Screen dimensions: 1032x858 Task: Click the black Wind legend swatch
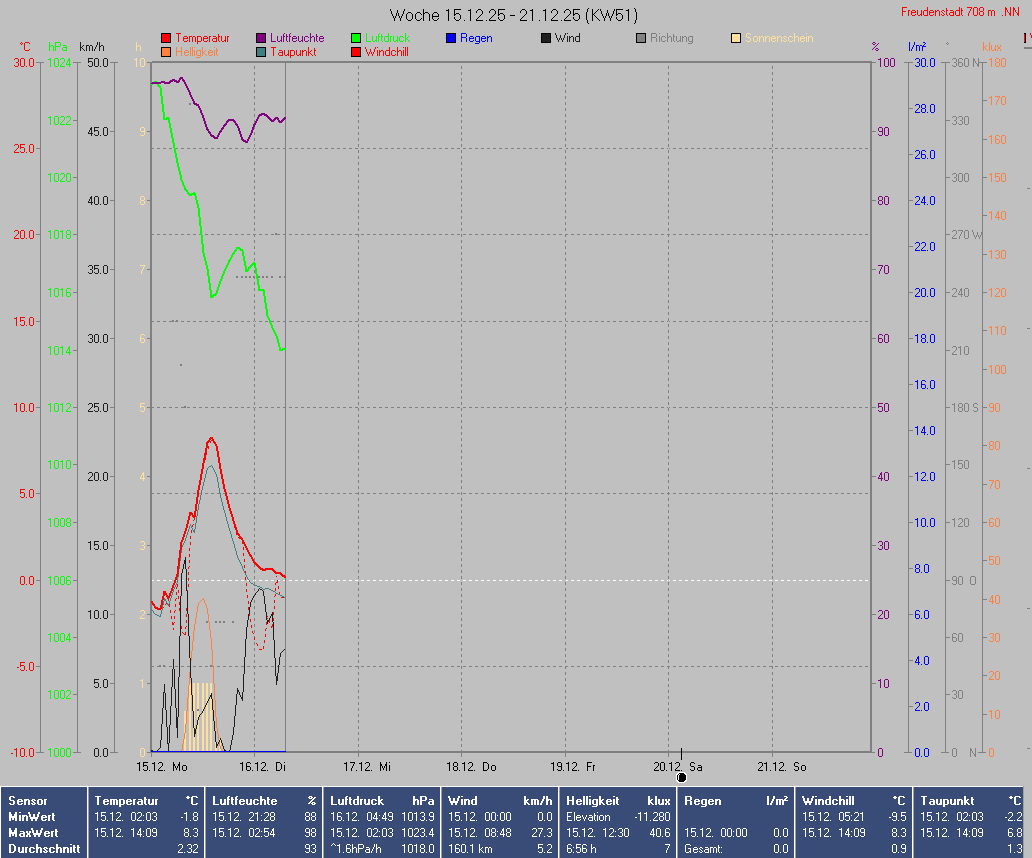pos(546,38)
